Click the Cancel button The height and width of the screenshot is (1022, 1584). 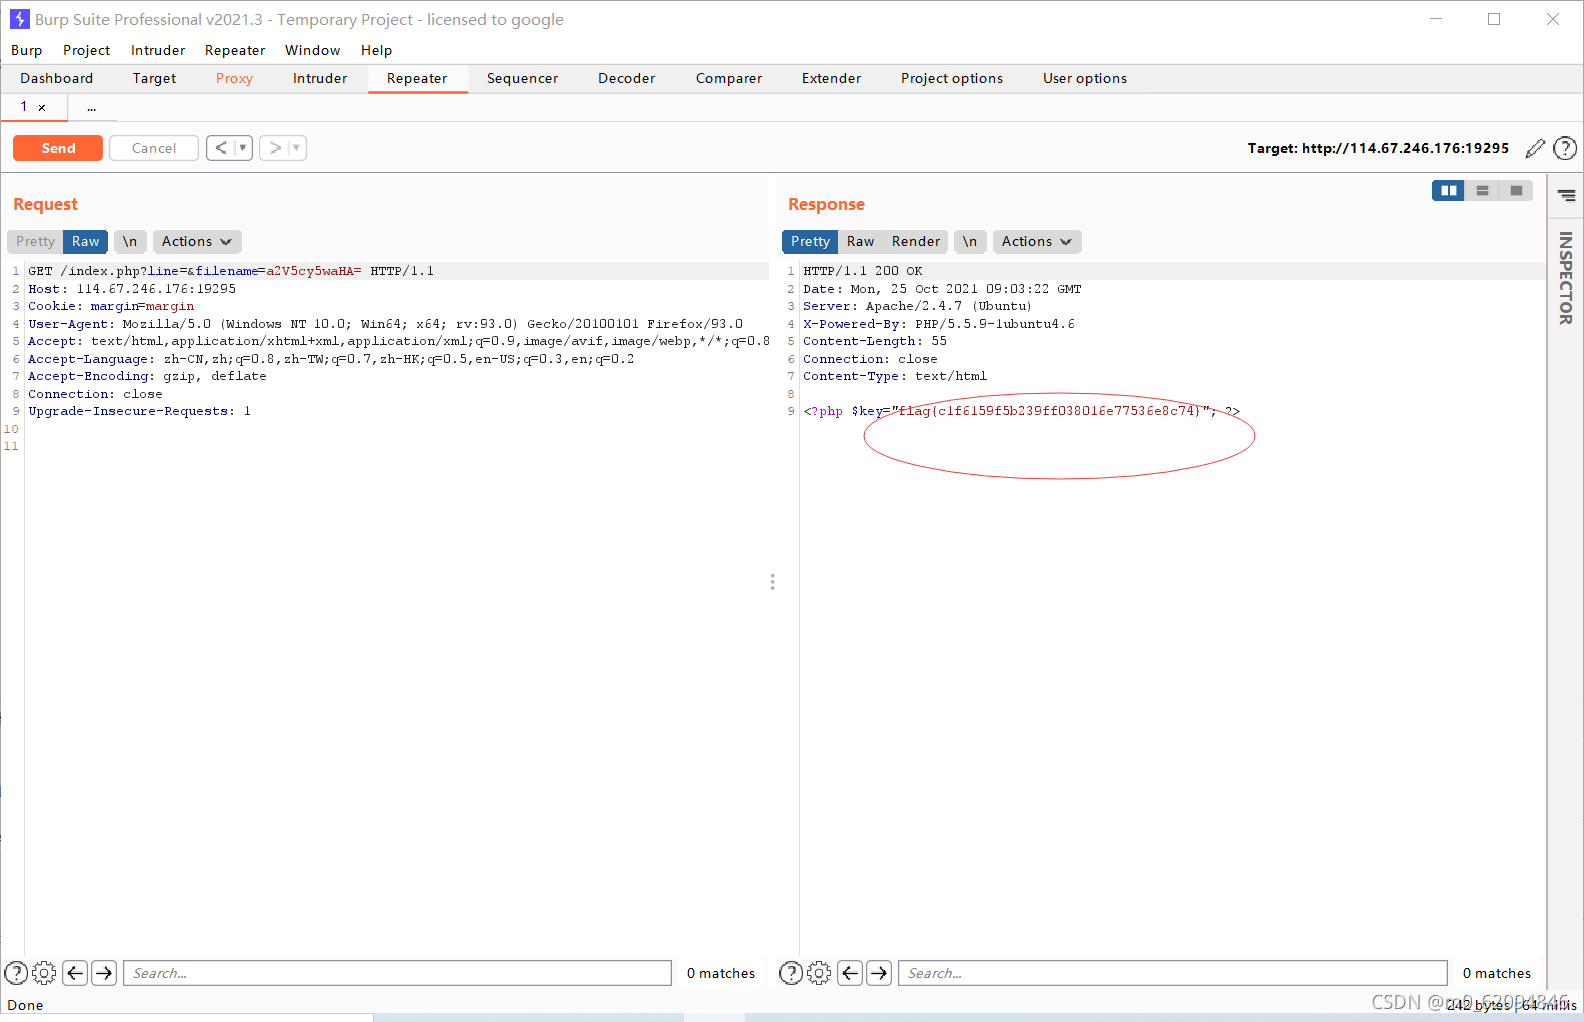coord(154,148)
